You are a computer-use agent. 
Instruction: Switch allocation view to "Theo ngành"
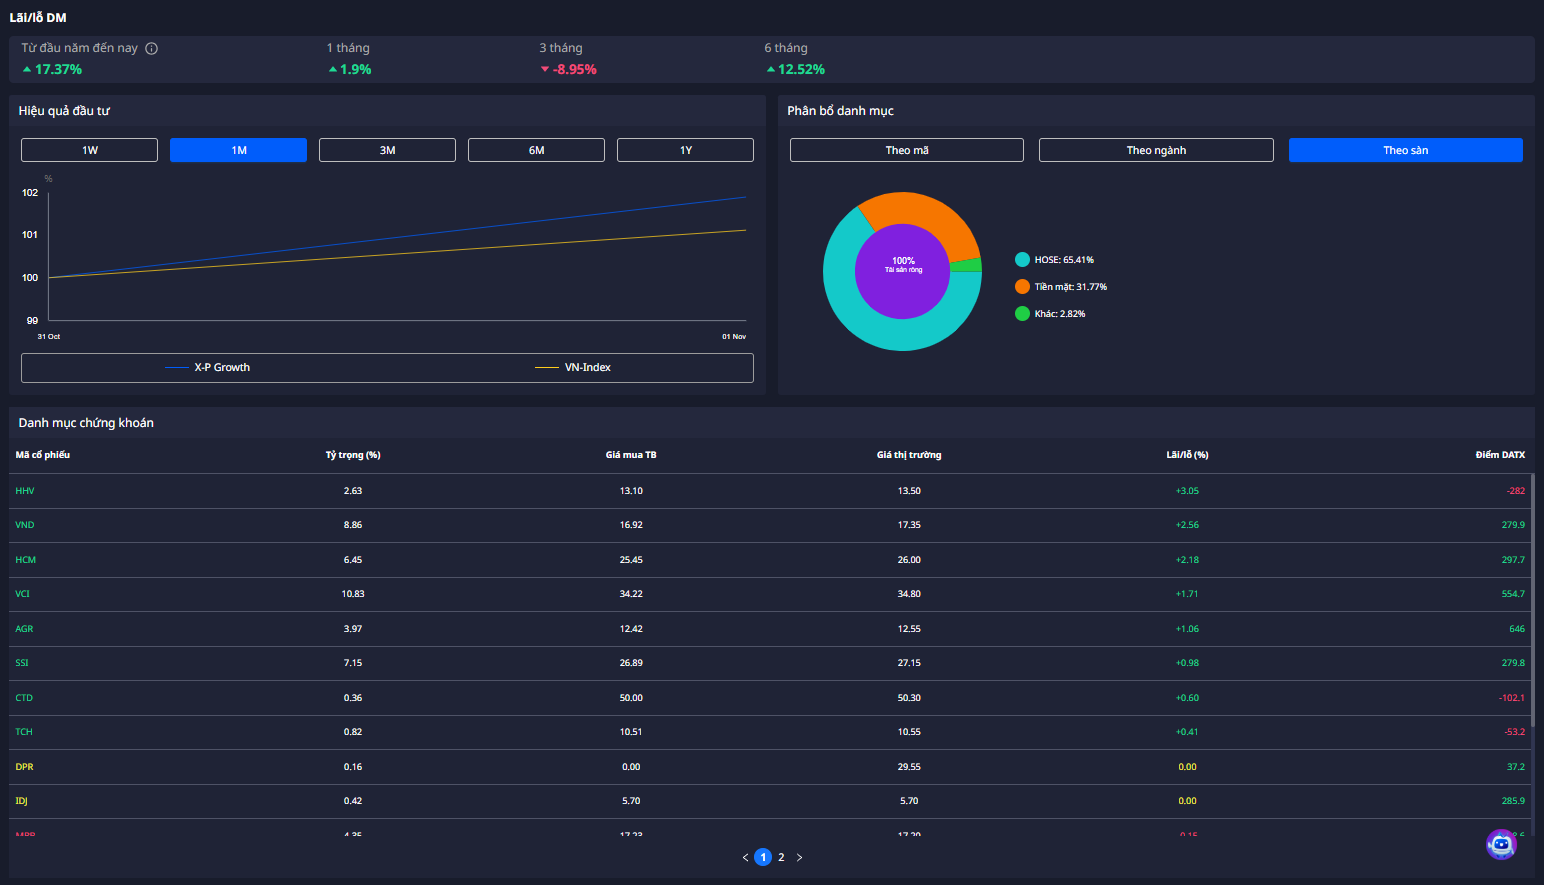click(x=1155, y=149)
